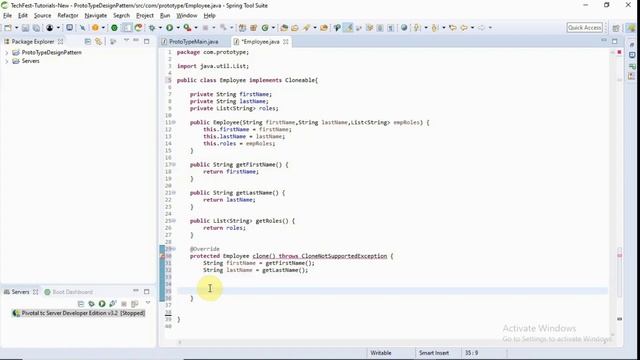Open the Window menu
Screen dimensions: 640x360
[x=187, y=16]
